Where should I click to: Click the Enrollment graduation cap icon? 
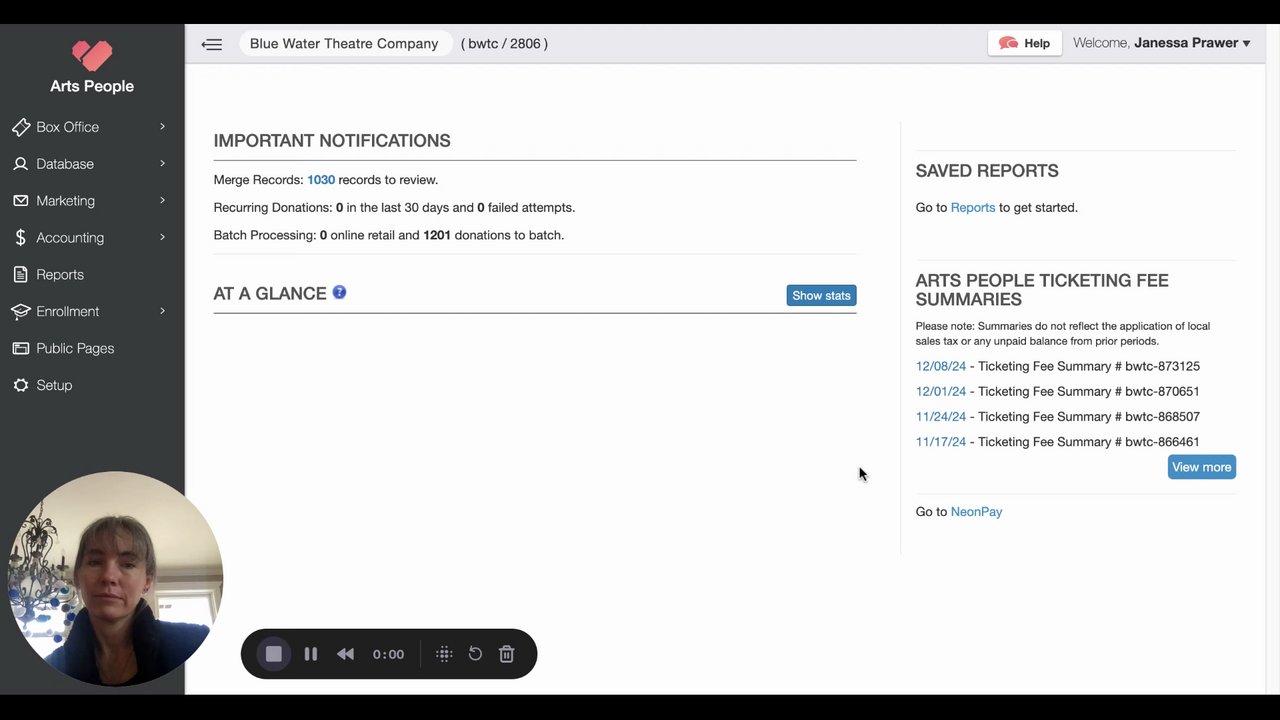pos(21,311)
